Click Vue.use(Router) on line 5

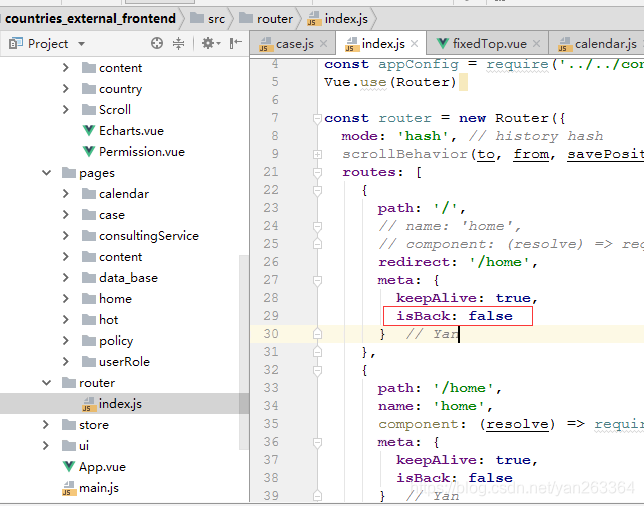click(x=390, y=82)
